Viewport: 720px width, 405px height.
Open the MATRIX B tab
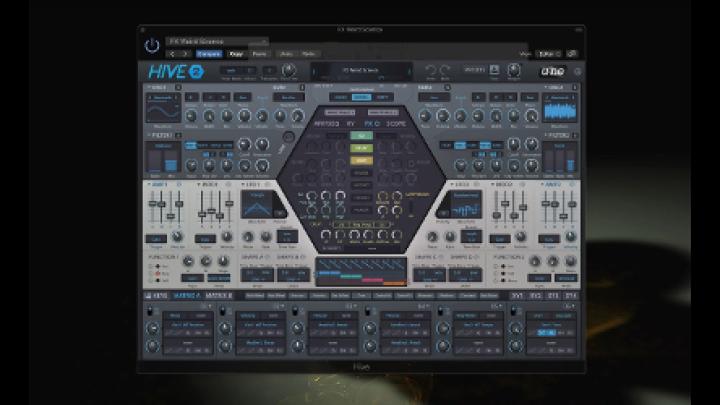coord(219,295)
